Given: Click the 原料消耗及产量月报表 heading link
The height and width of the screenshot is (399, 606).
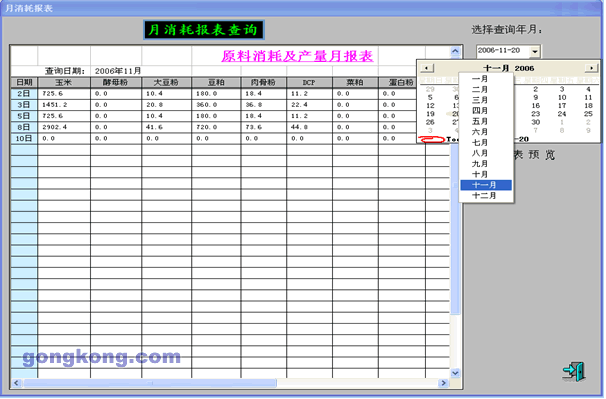Looking at the screenshot, I should click(x=297, y=56).
